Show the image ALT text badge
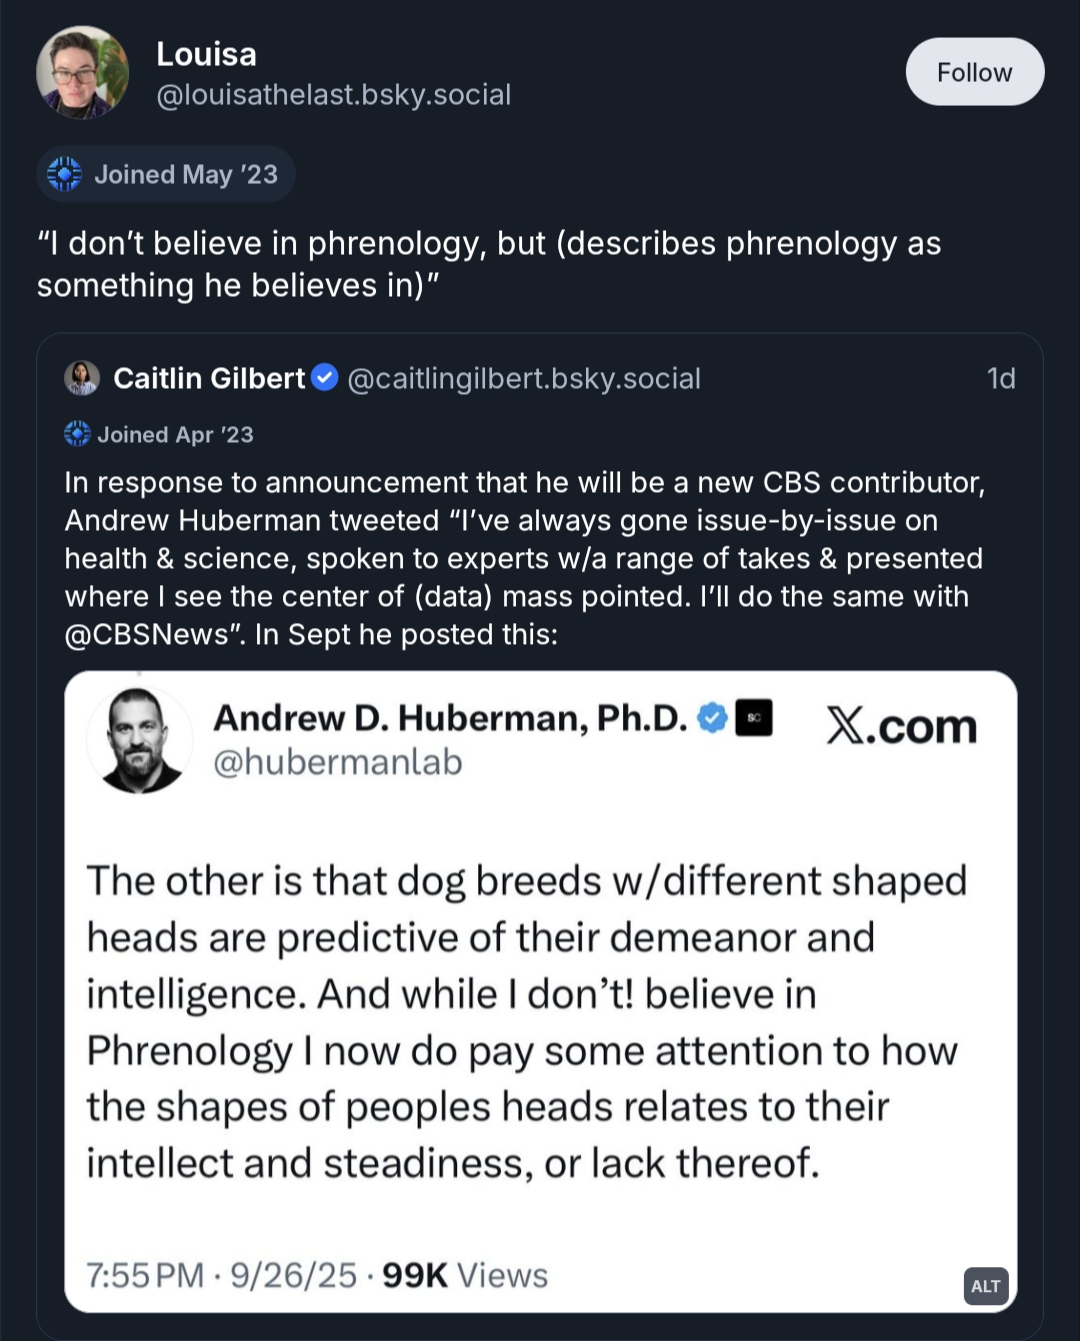Screen dimensions: 1080x1341 (985, 1286)
